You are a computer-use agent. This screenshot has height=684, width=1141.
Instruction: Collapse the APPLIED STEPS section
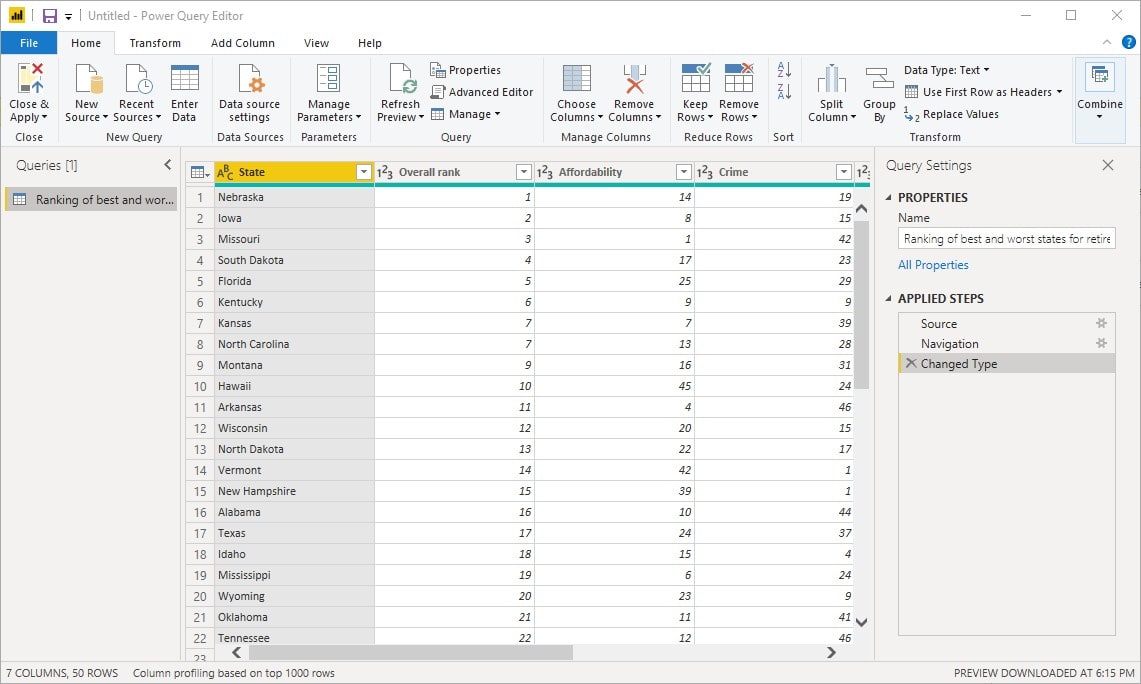(888, 298)
